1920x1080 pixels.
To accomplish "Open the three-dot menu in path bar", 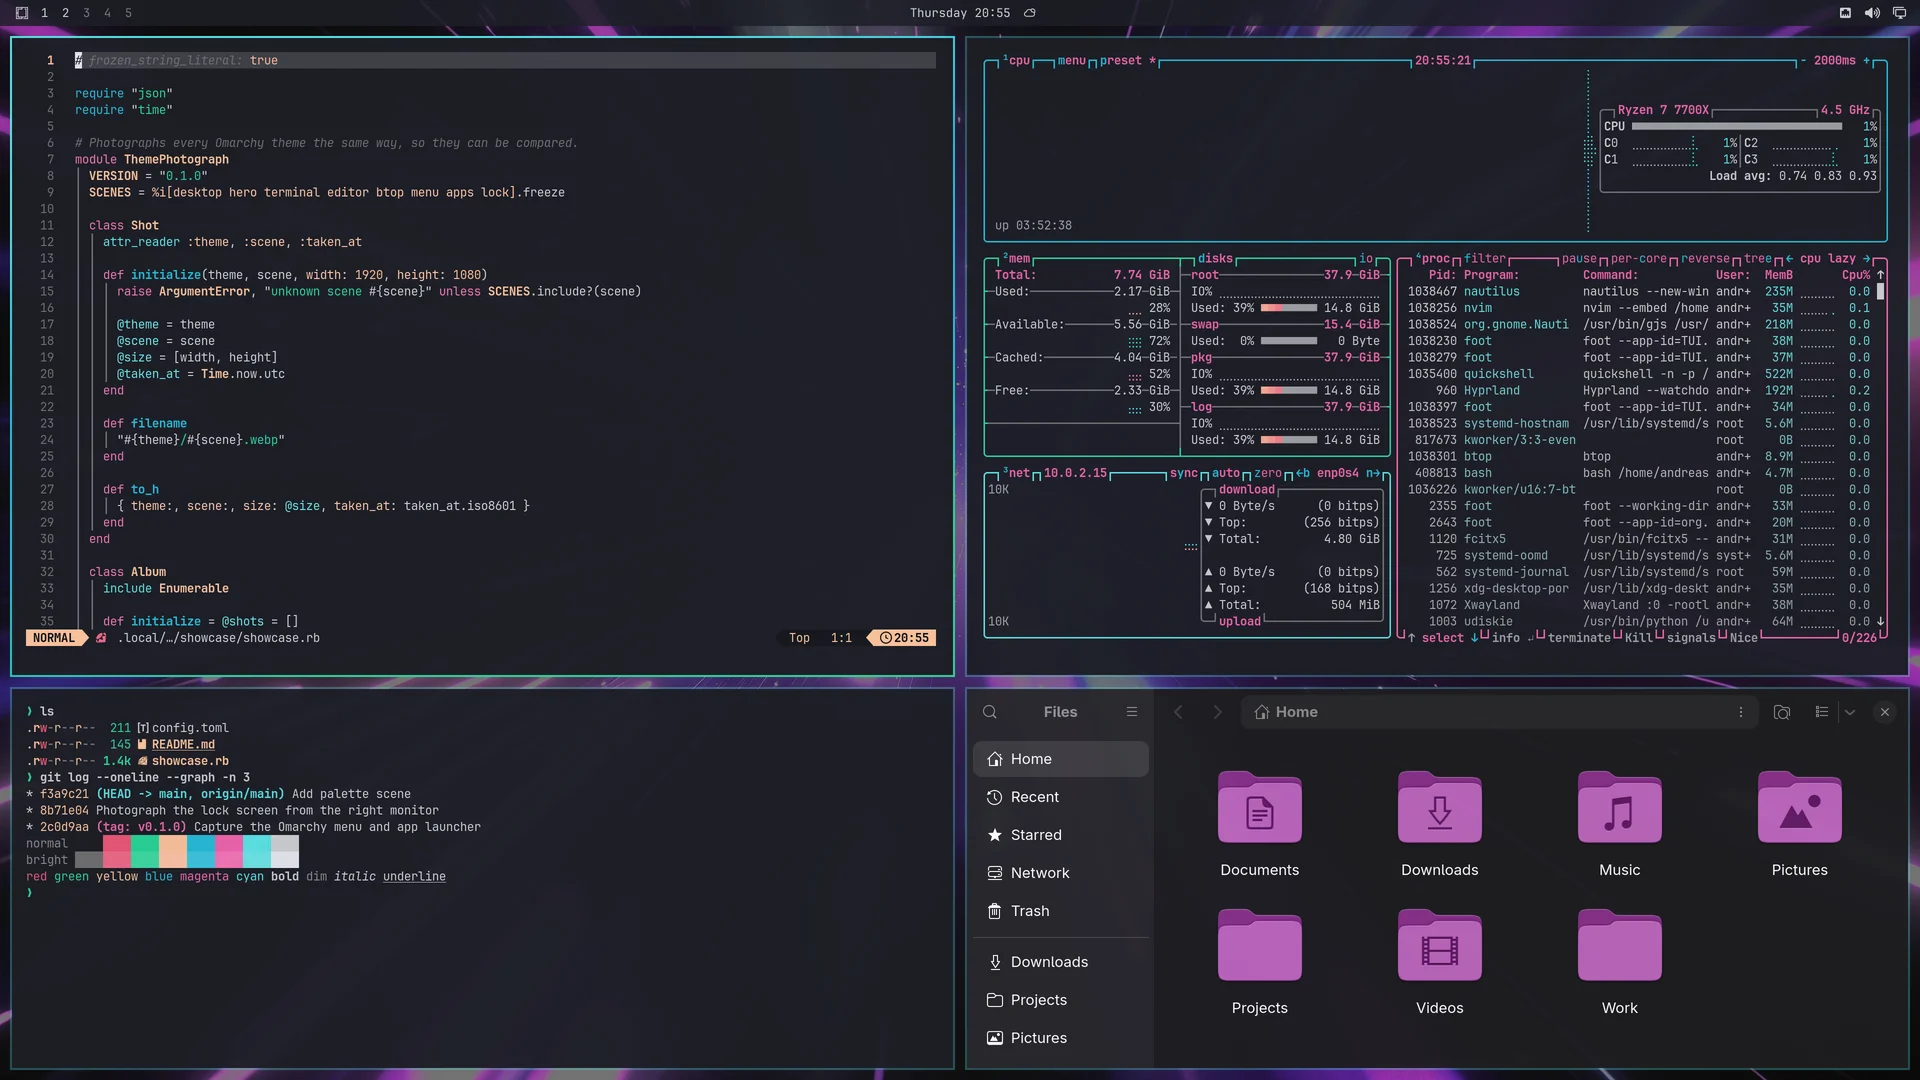I will click(1741, 712).
